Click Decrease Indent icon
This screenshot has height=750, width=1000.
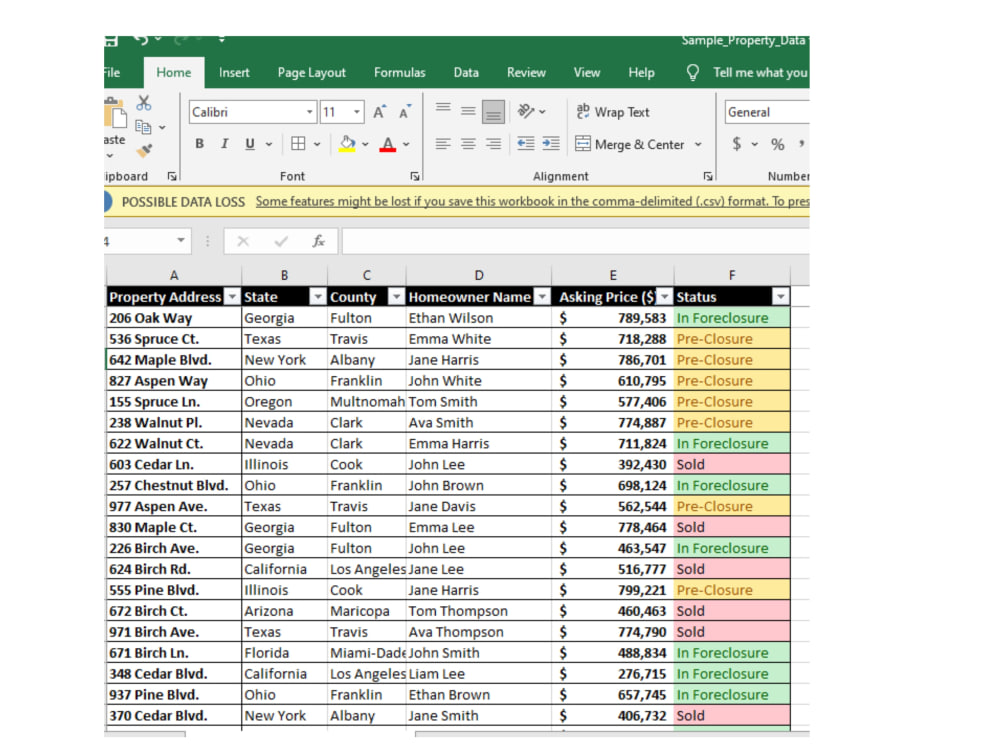click(526, 144)
